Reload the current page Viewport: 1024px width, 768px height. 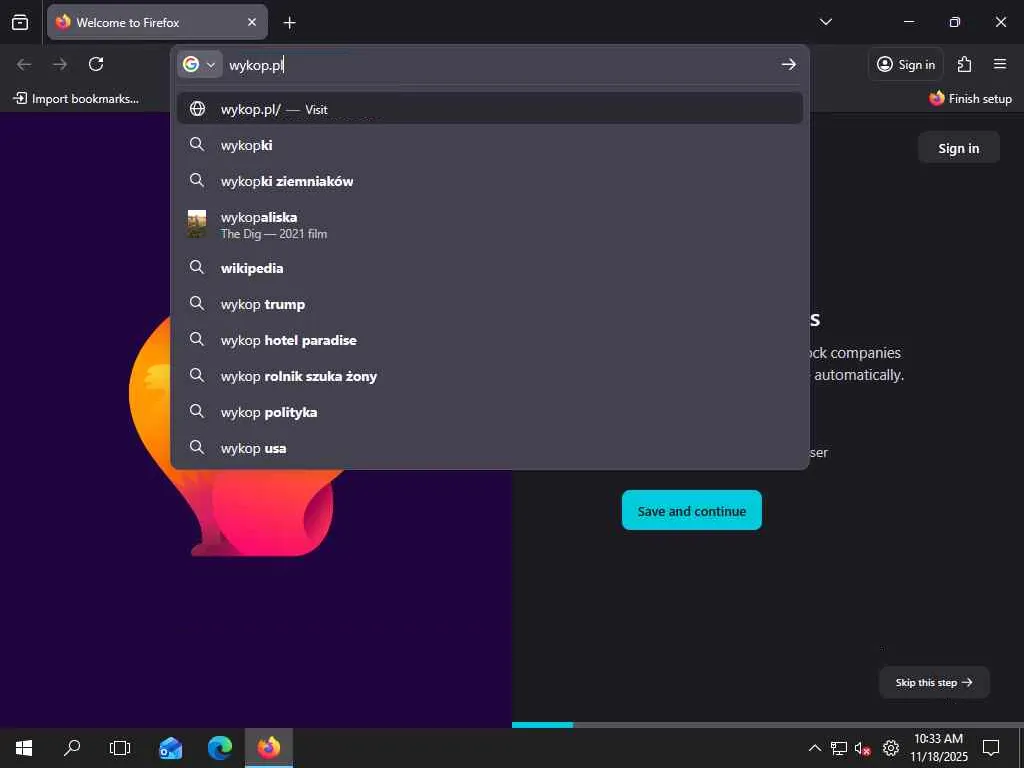(96, 64)
